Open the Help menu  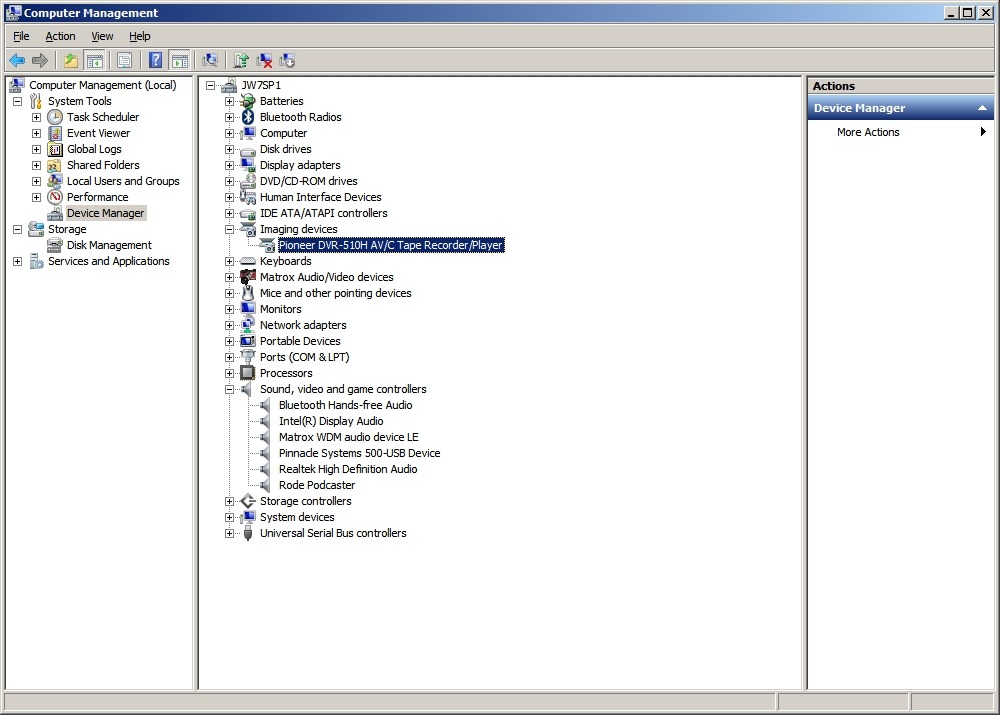pos(140,36)
